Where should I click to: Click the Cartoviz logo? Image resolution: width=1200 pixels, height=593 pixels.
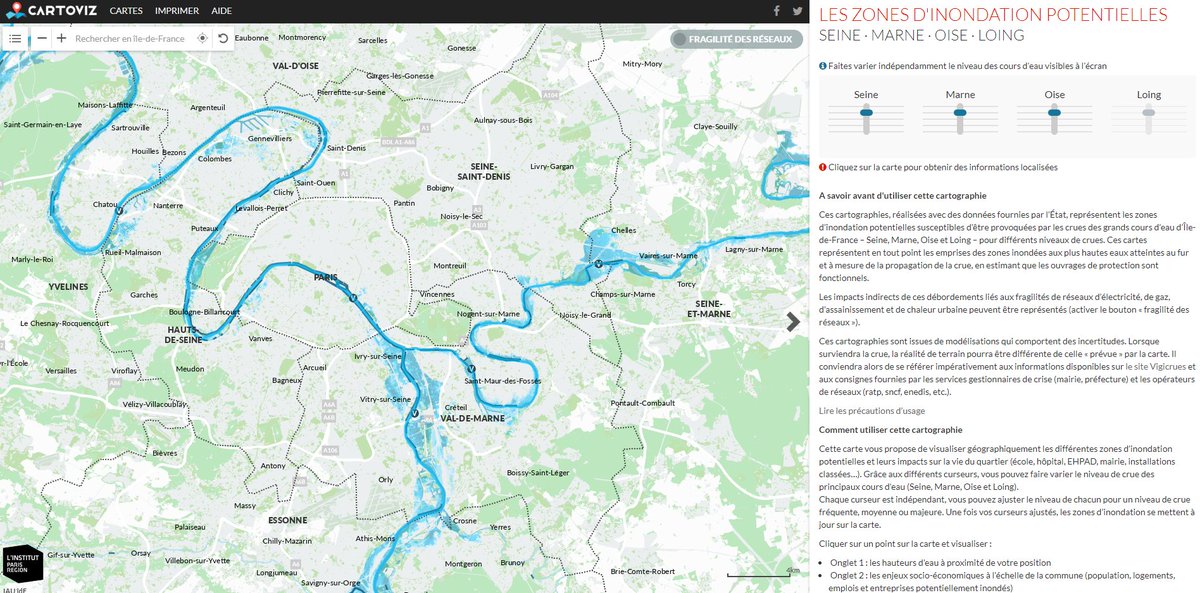click(50, 11)
